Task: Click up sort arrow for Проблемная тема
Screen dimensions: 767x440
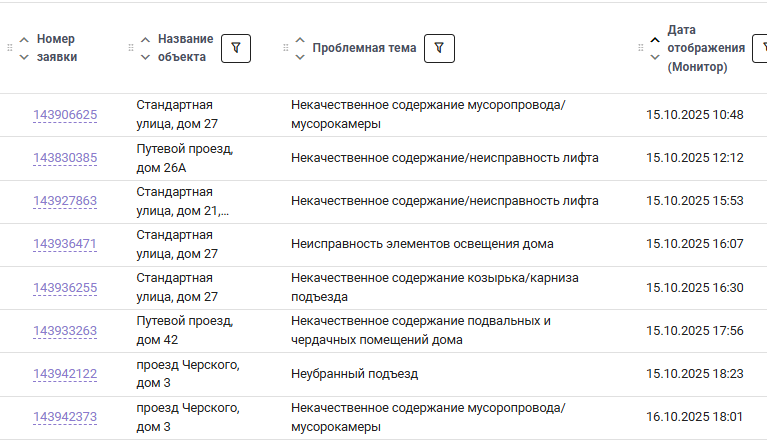Action: 300,40
